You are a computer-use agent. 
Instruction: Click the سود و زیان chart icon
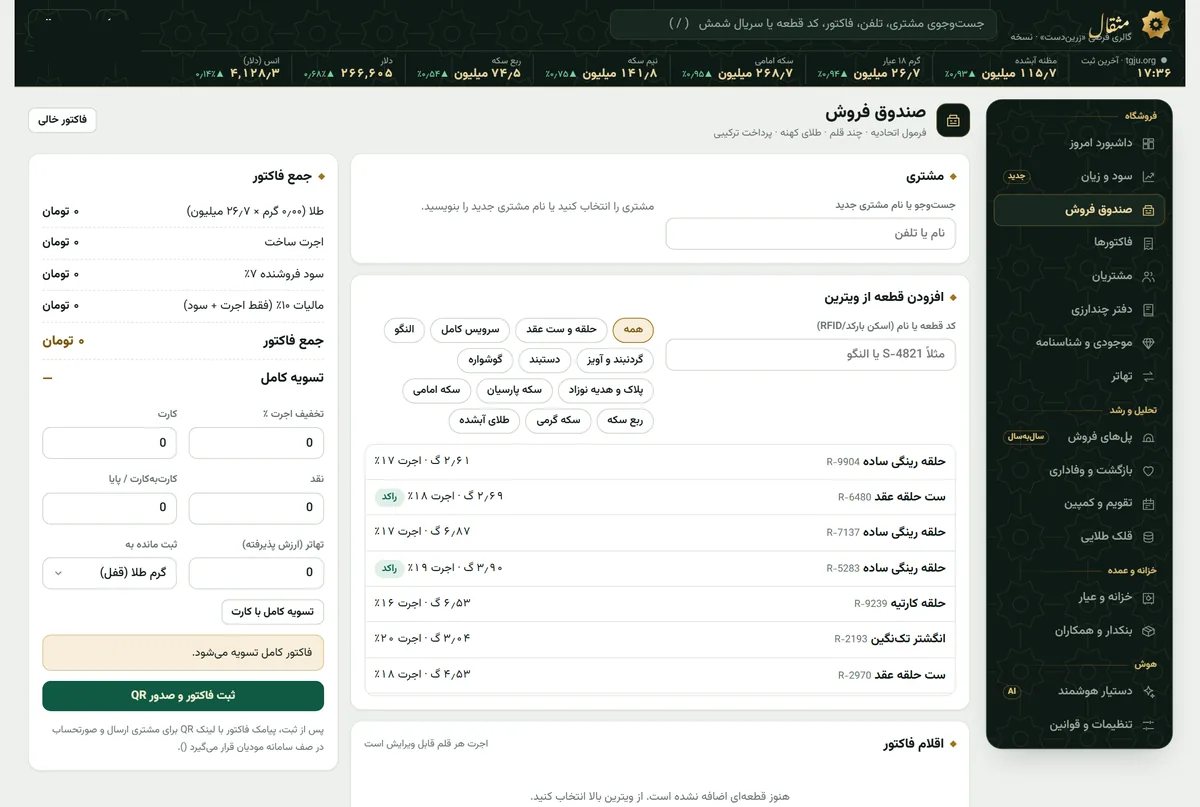(x=1148, y=177)
